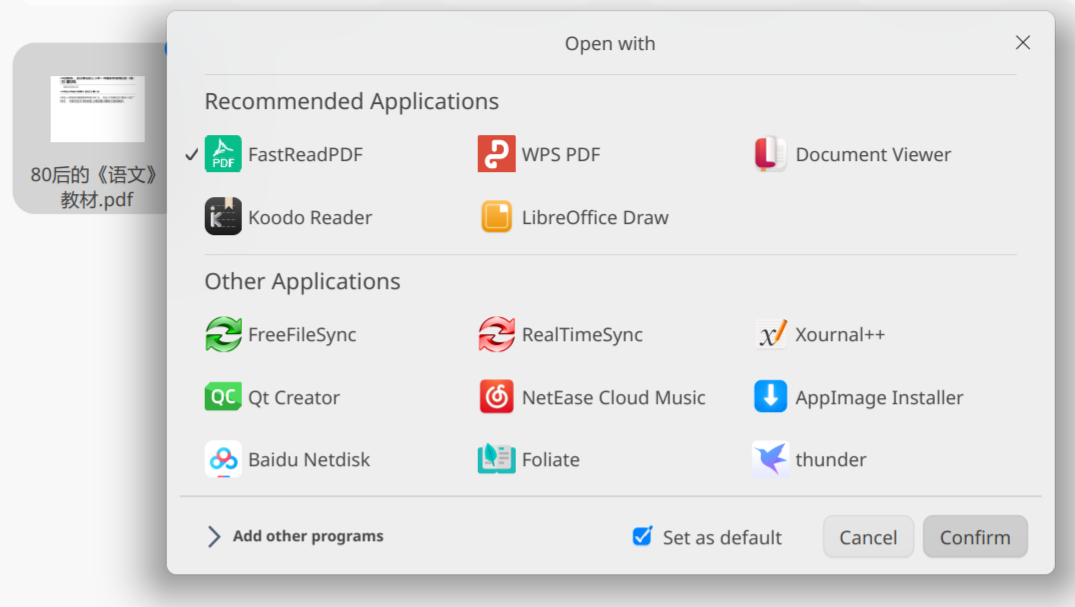Pick the NetEase Cloud Music icon
The width and height of the screenshot is (1075, 607).
point(496,396)
